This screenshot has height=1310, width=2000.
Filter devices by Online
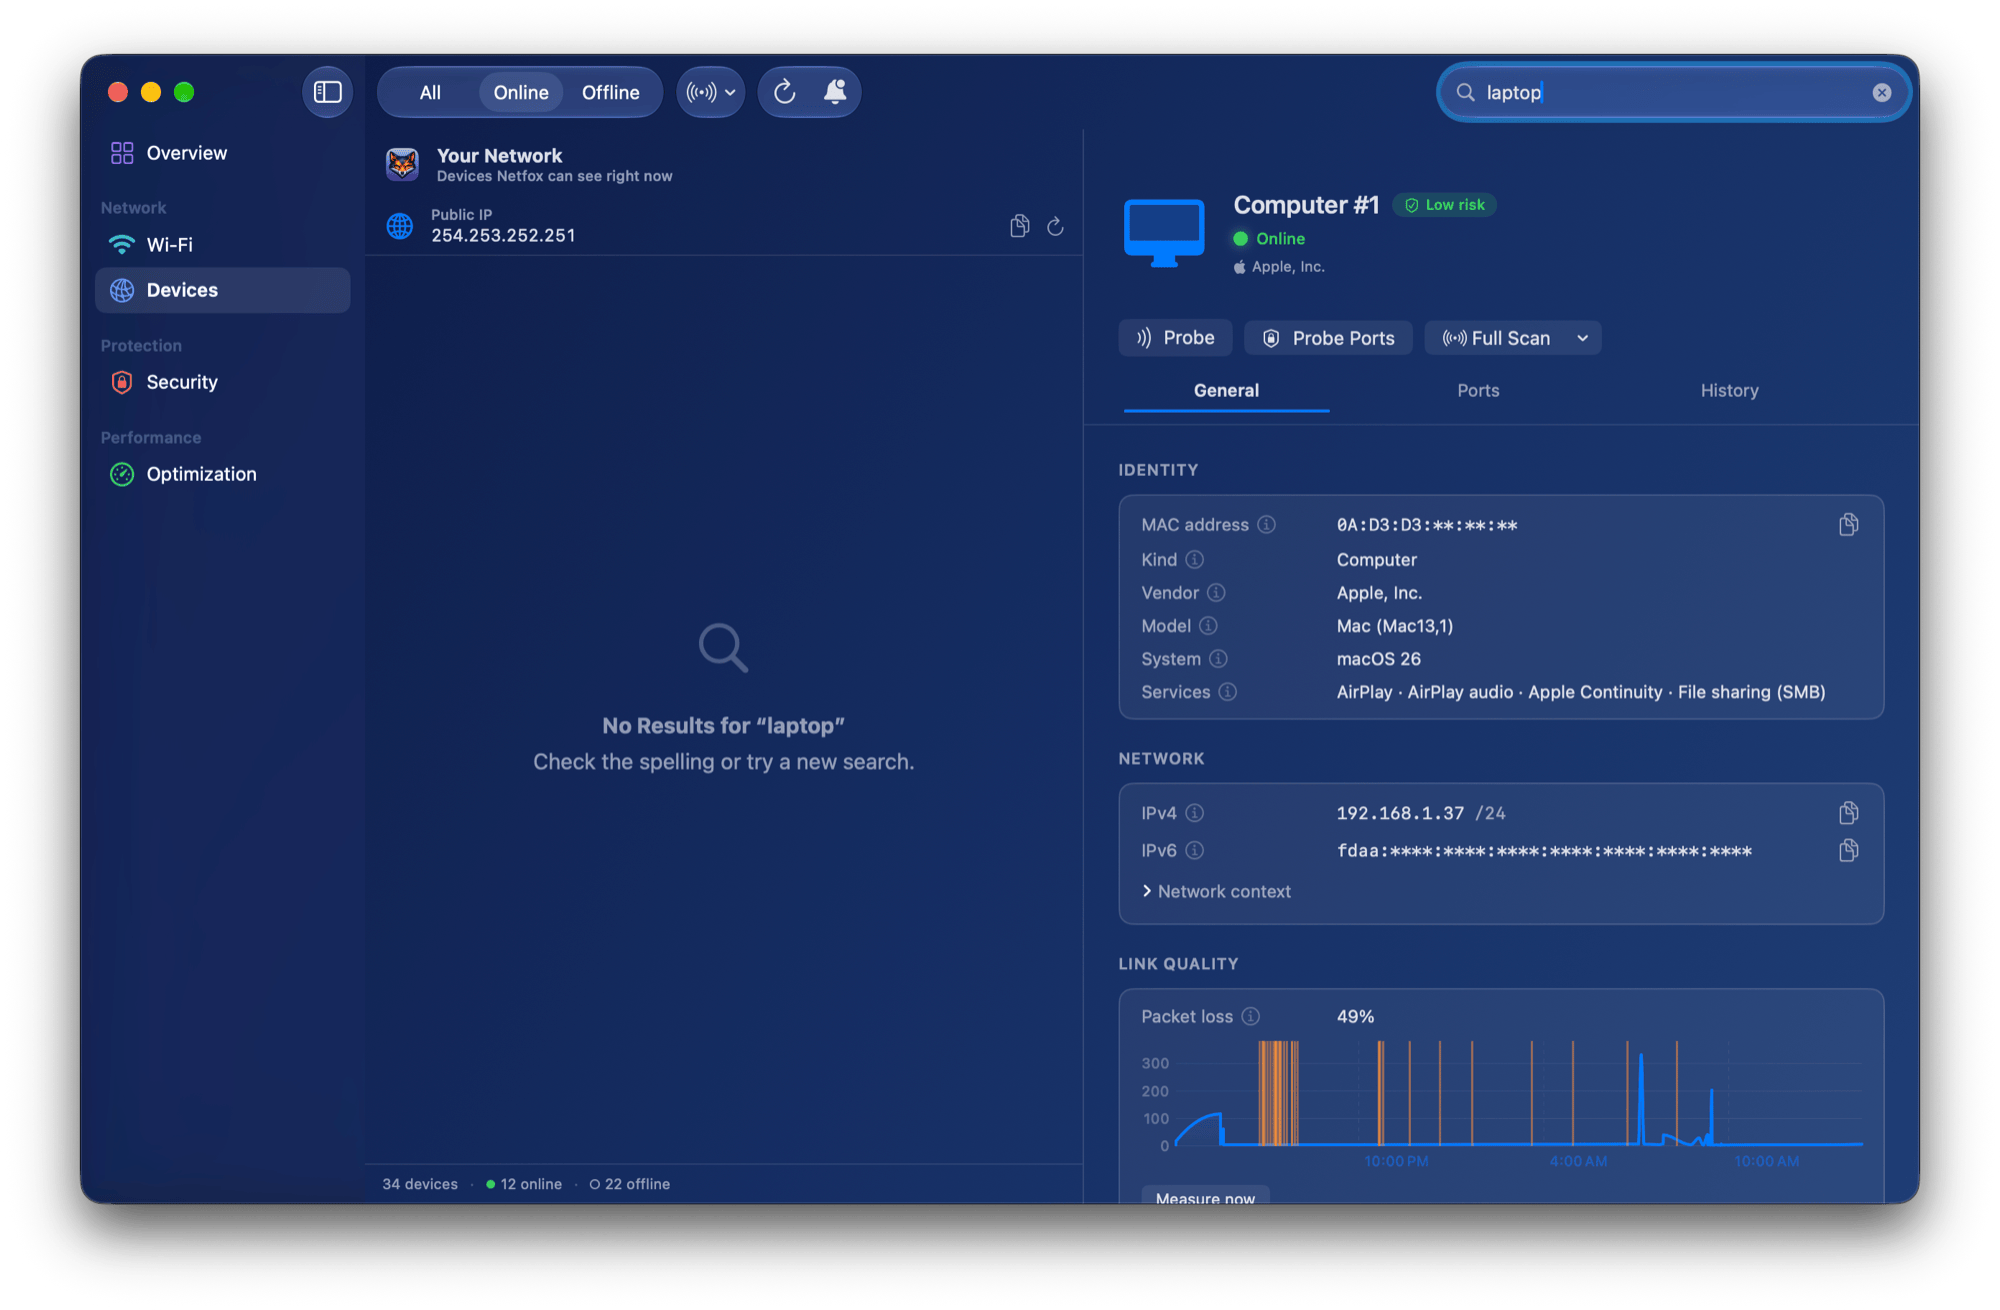(521, 93)
